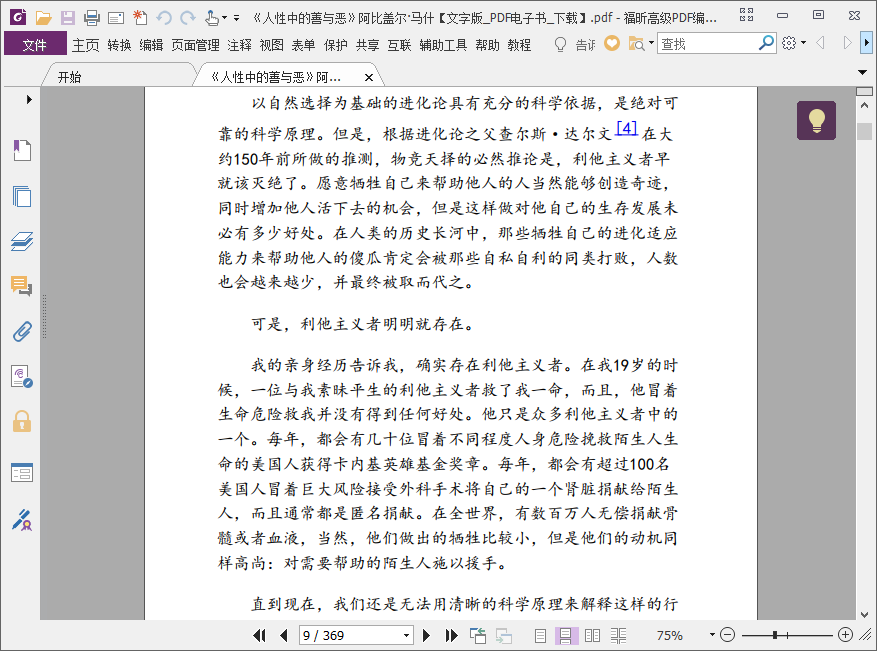The width and height of the screenshot is (877, 651).
Task: Go to next page arrow
Action: point(426,635)
